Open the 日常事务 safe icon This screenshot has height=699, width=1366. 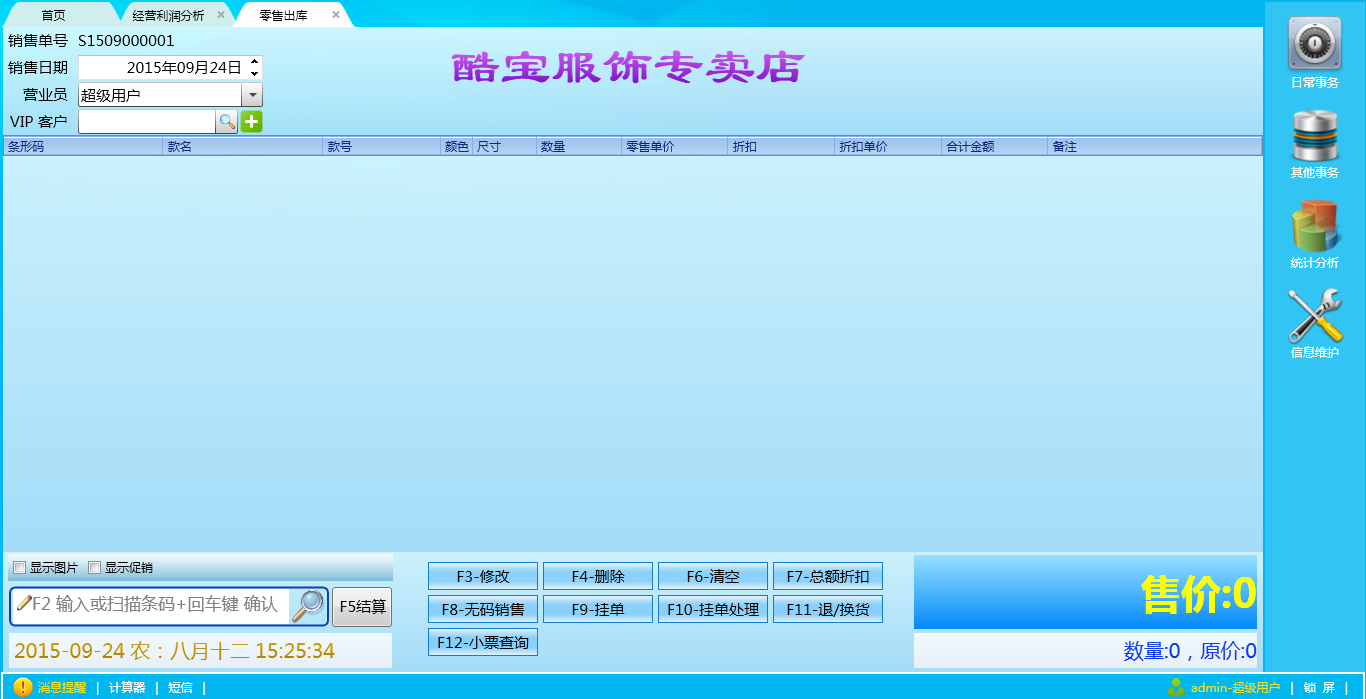[1314, 45]
